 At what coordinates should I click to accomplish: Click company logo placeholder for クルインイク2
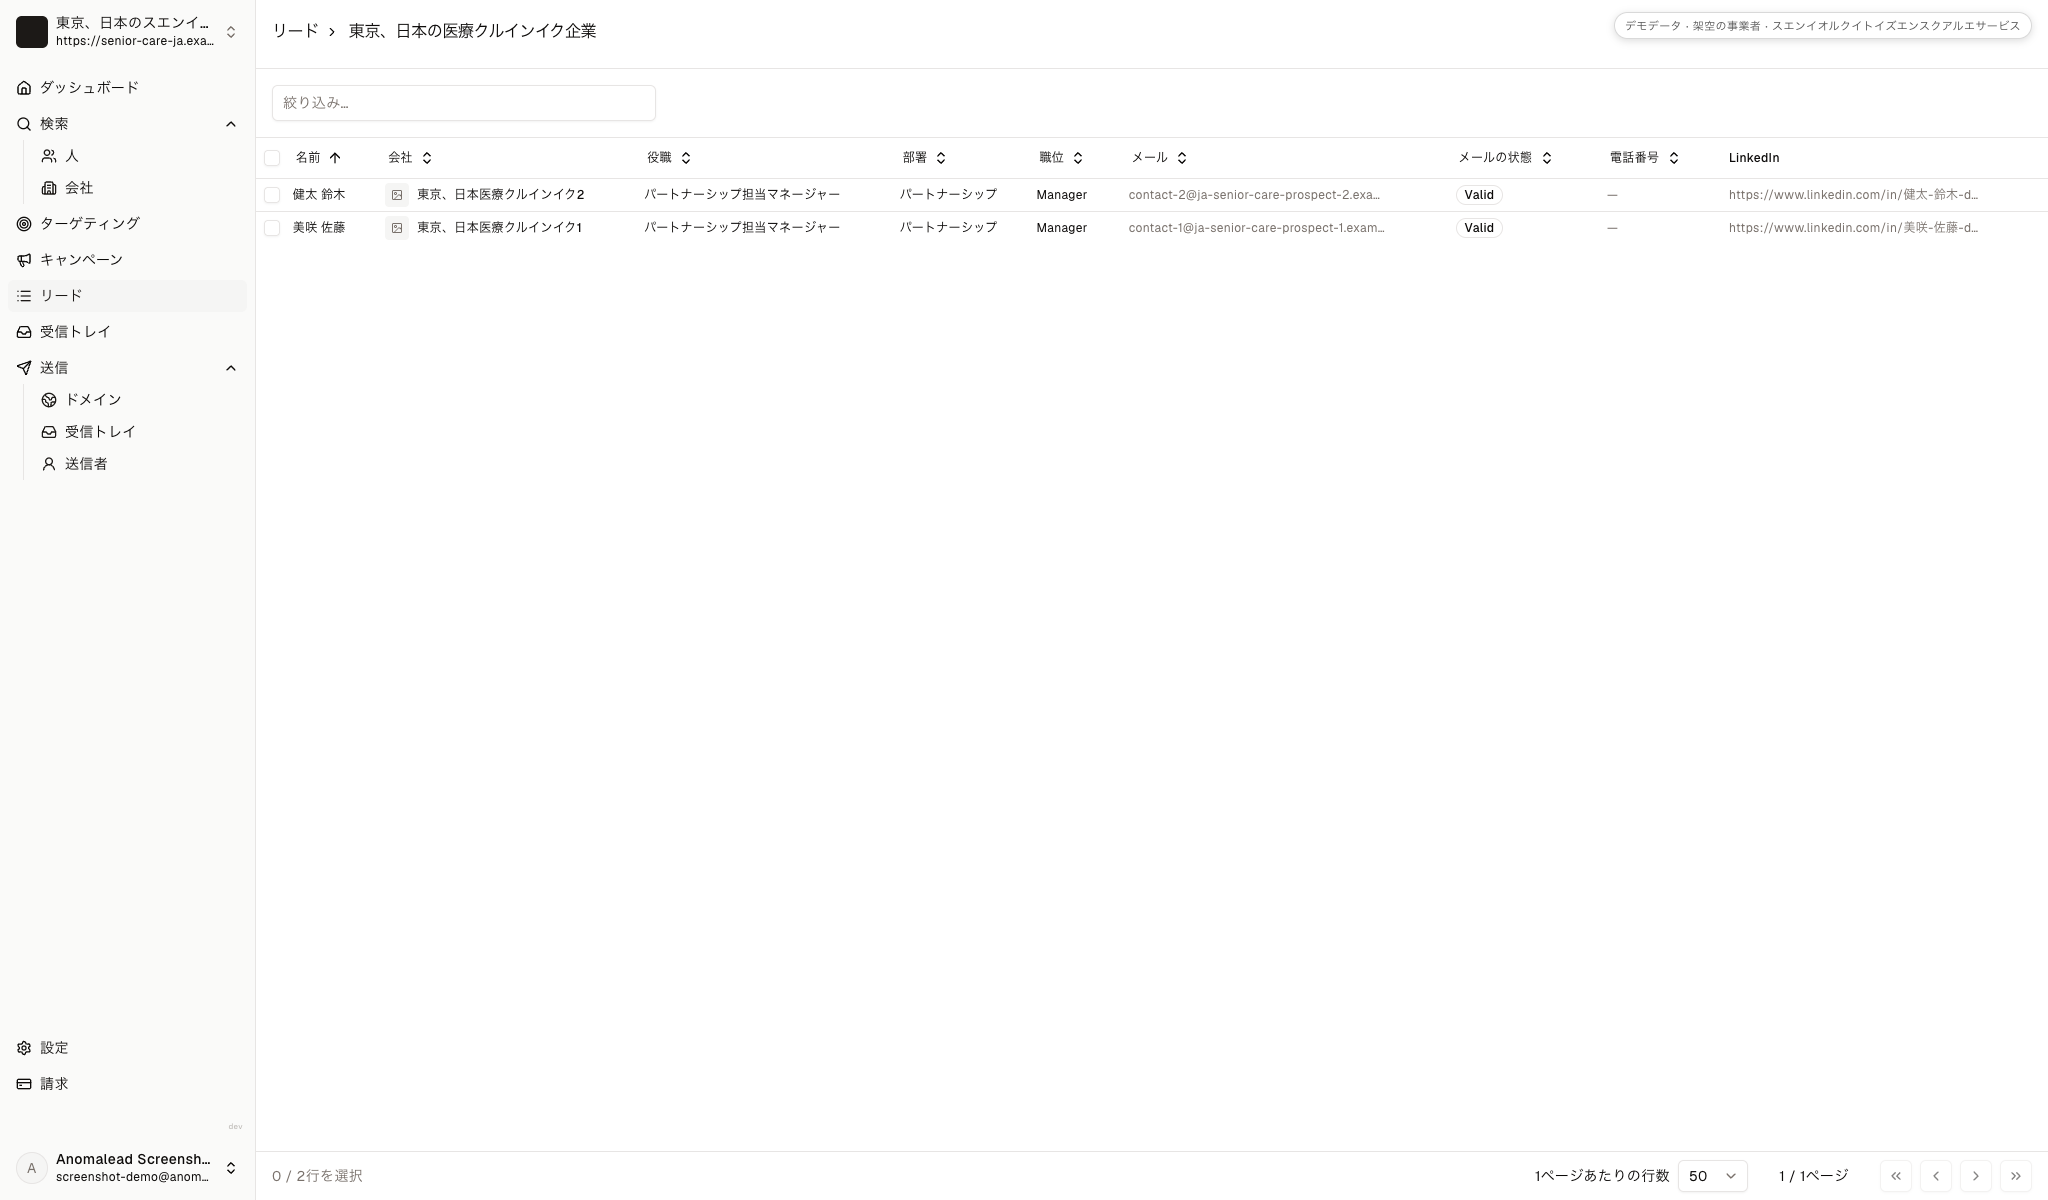tap(397, 195)
